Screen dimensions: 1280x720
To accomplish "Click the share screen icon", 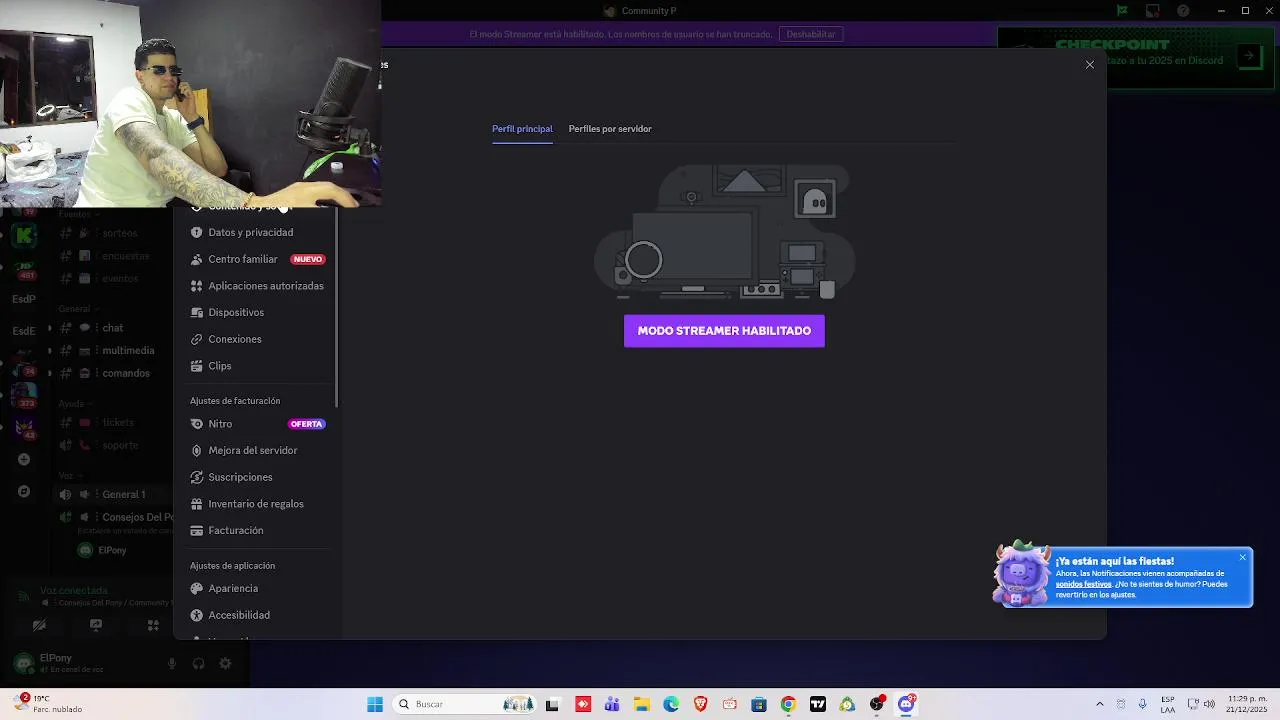I will coord(96,626).
